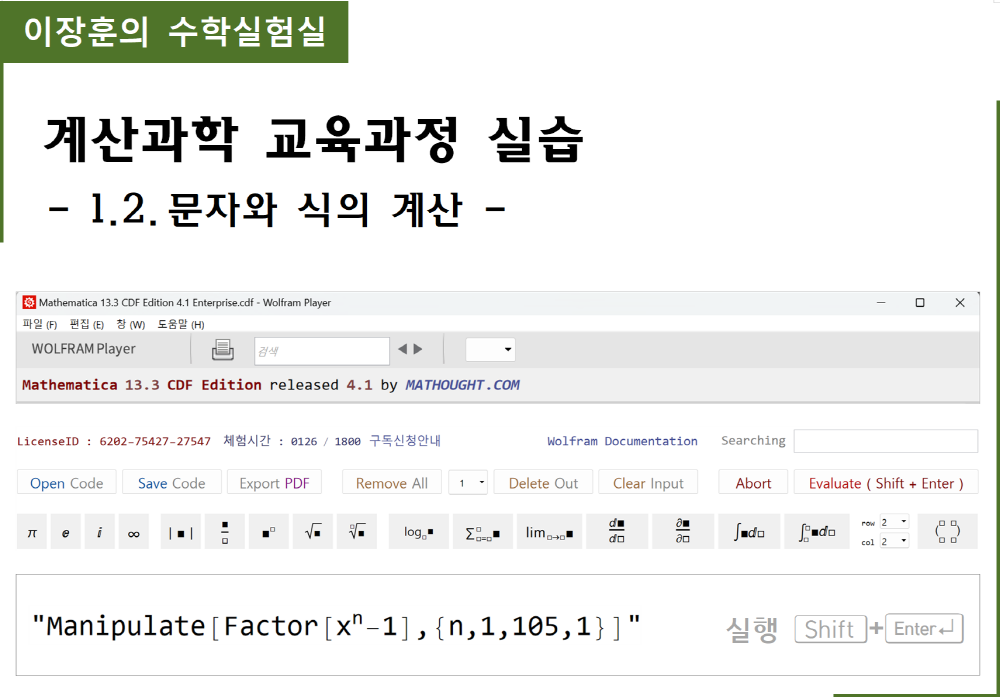
Task: Click the Open Code button
Action: pos(66,483)
